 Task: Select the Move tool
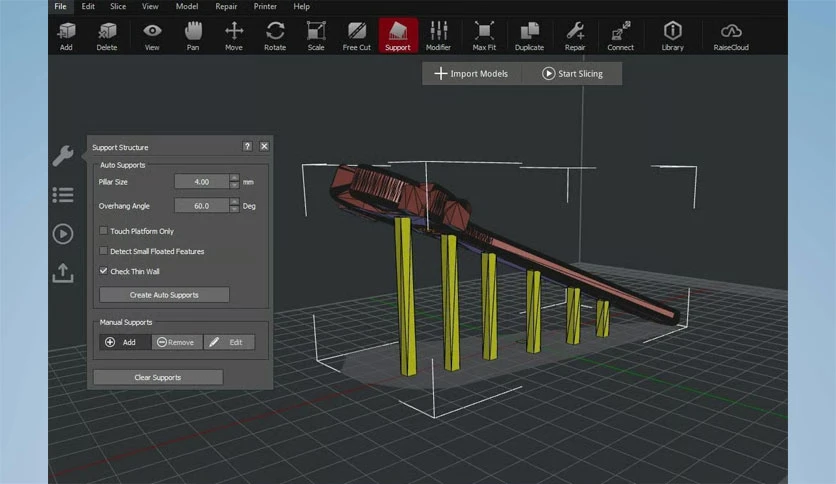coord(234,36)
